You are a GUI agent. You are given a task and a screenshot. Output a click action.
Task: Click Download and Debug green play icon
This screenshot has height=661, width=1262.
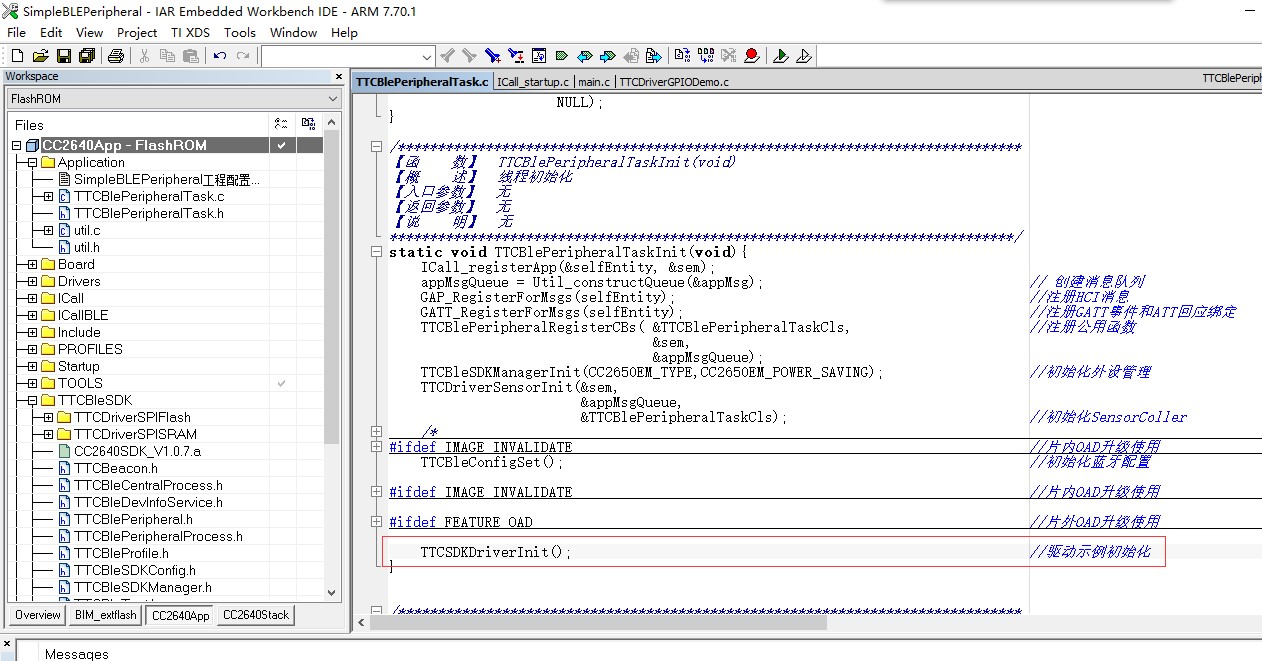pyautogui.click(x=781, y=56)
